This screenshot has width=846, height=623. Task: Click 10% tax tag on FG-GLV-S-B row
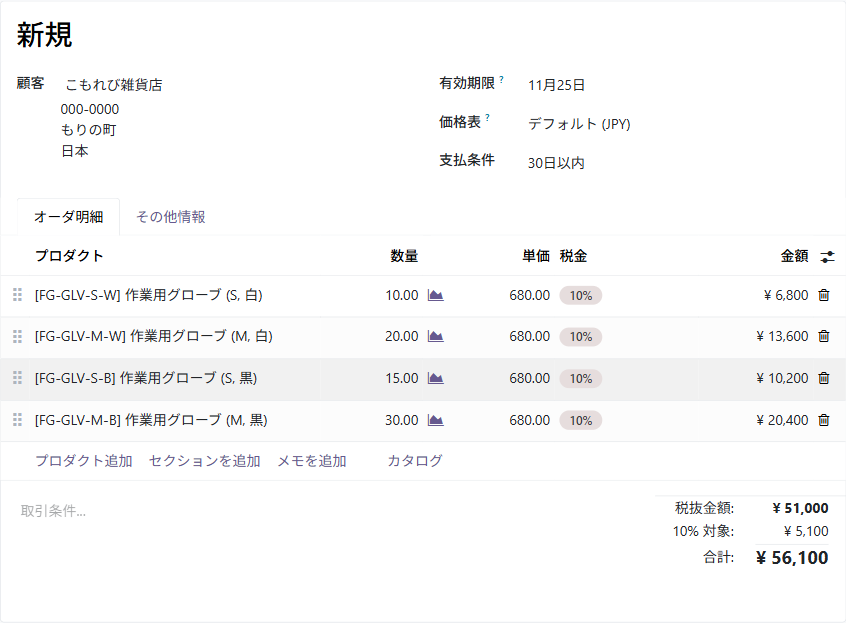pos(581,379)
